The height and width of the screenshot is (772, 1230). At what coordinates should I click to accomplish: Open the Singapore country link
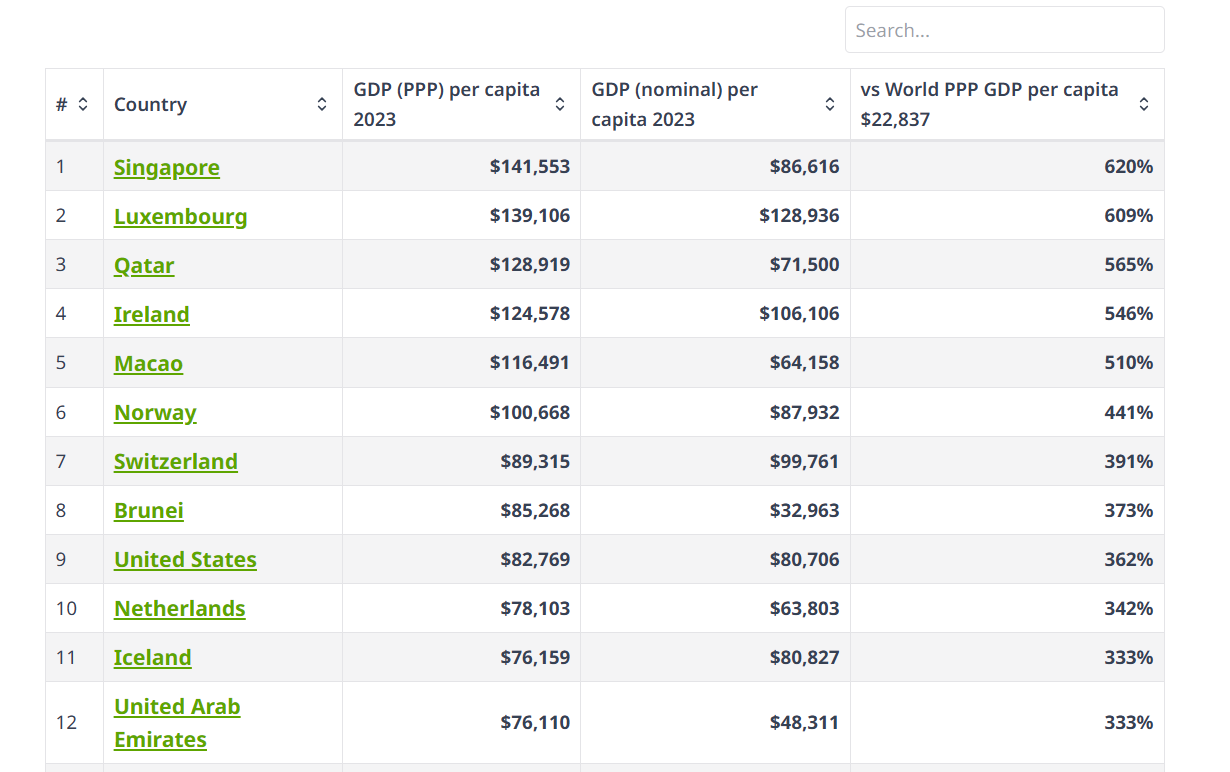coord(167,167)
